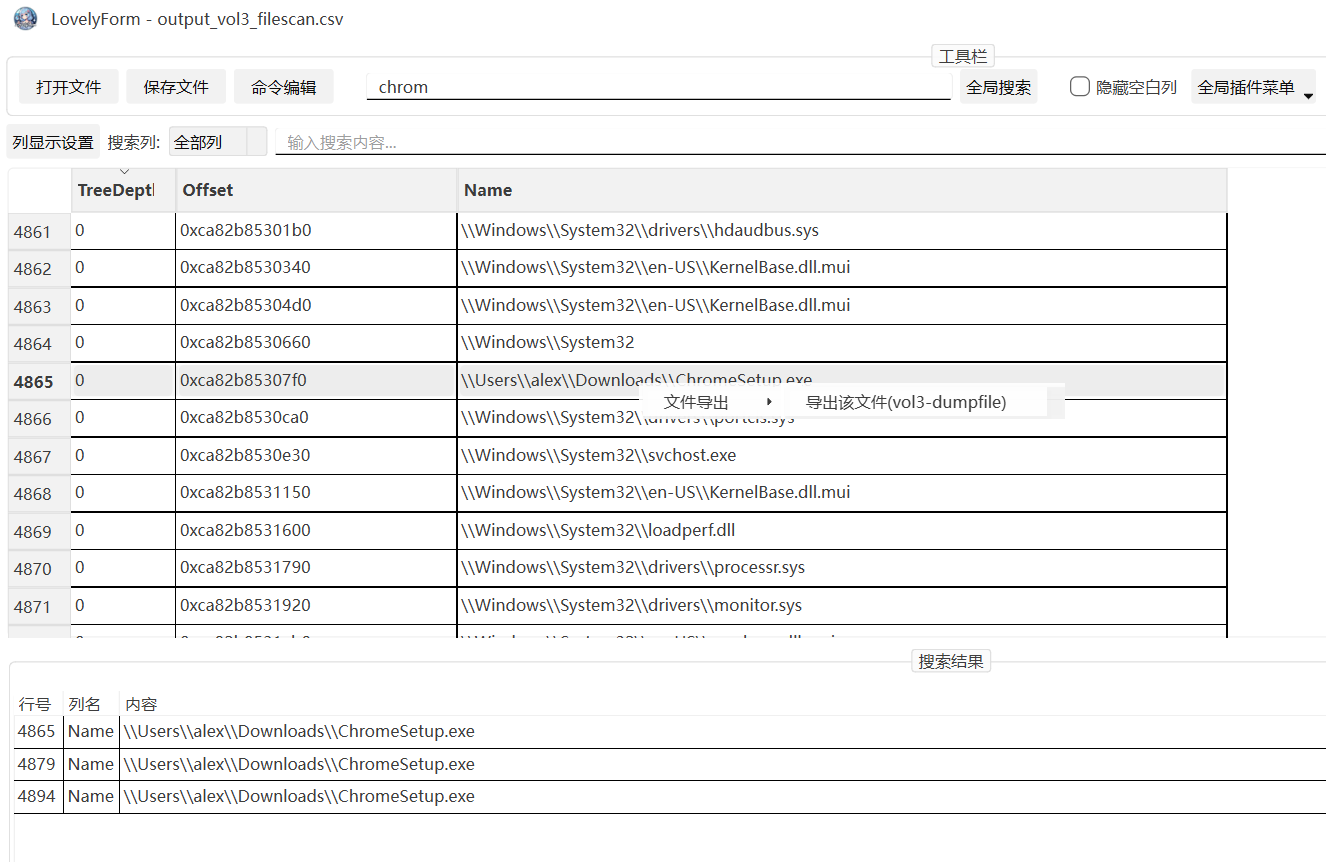Image resolution: width=1326 pixels, height=862 pixels.
Task: Click the processr.sys name cell
Action: pos(842,568)
